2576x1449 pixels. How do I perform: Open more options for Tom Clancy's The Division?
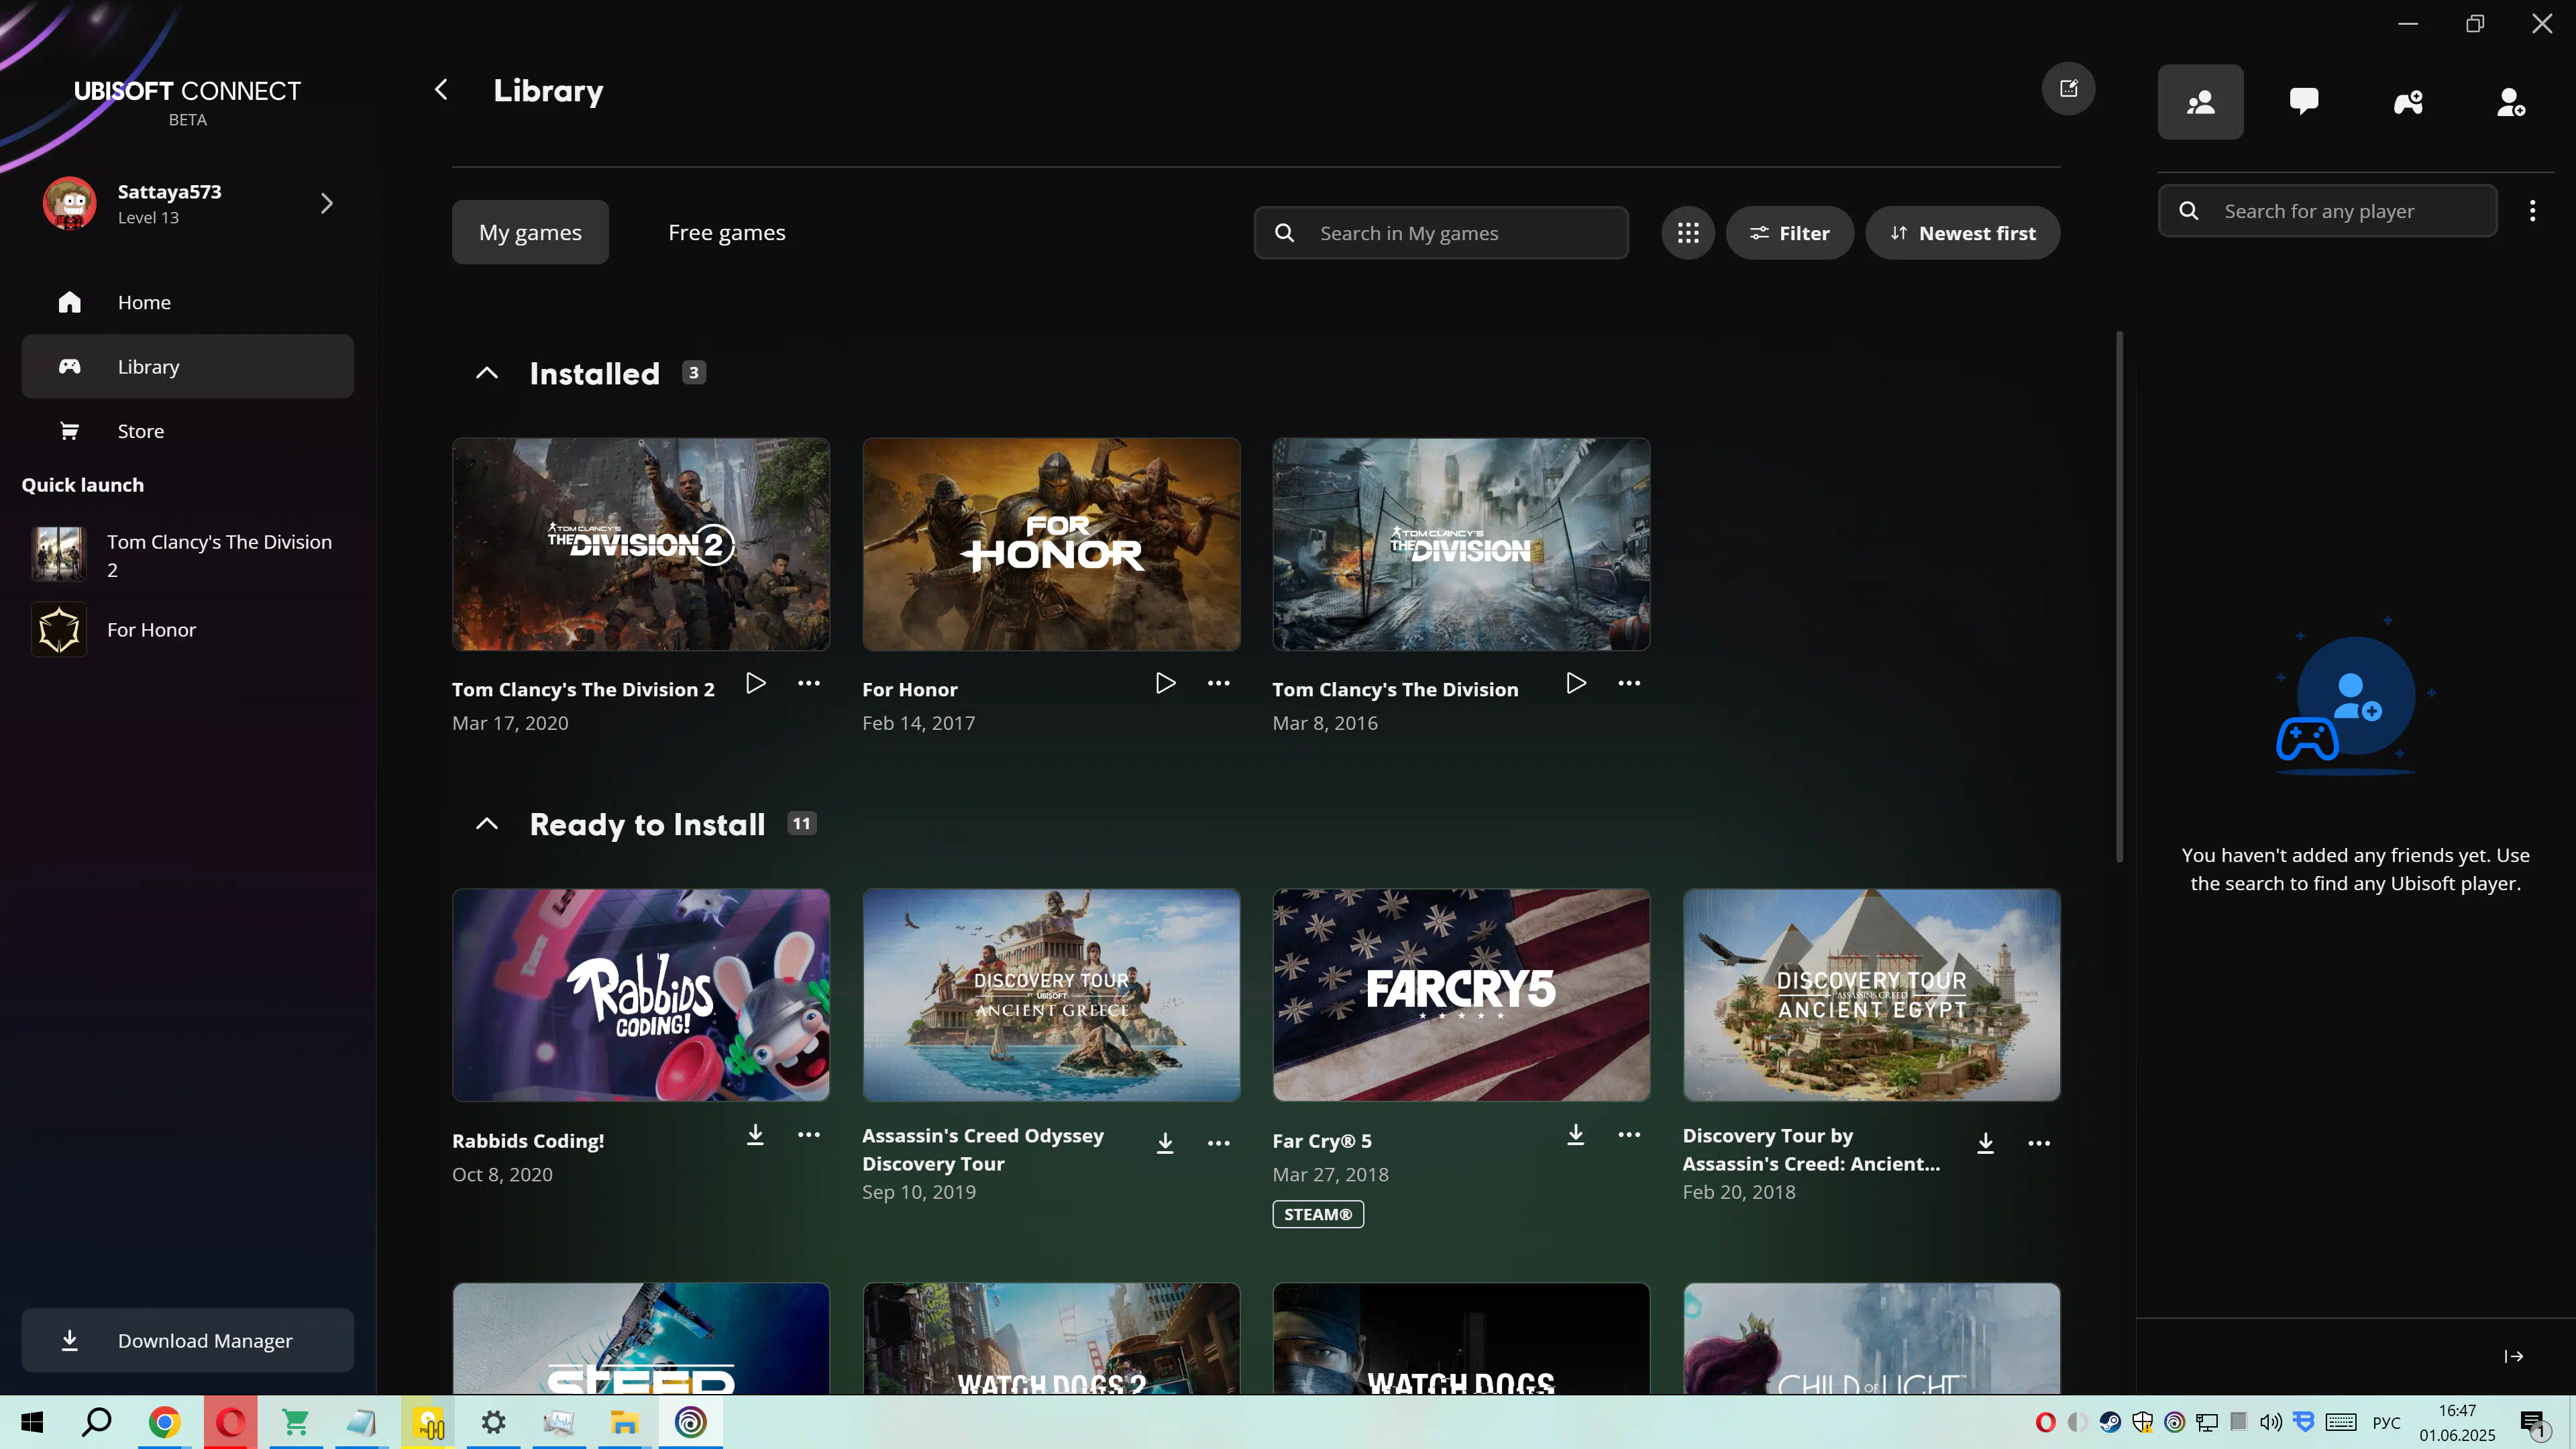(x=1629, y=683)
